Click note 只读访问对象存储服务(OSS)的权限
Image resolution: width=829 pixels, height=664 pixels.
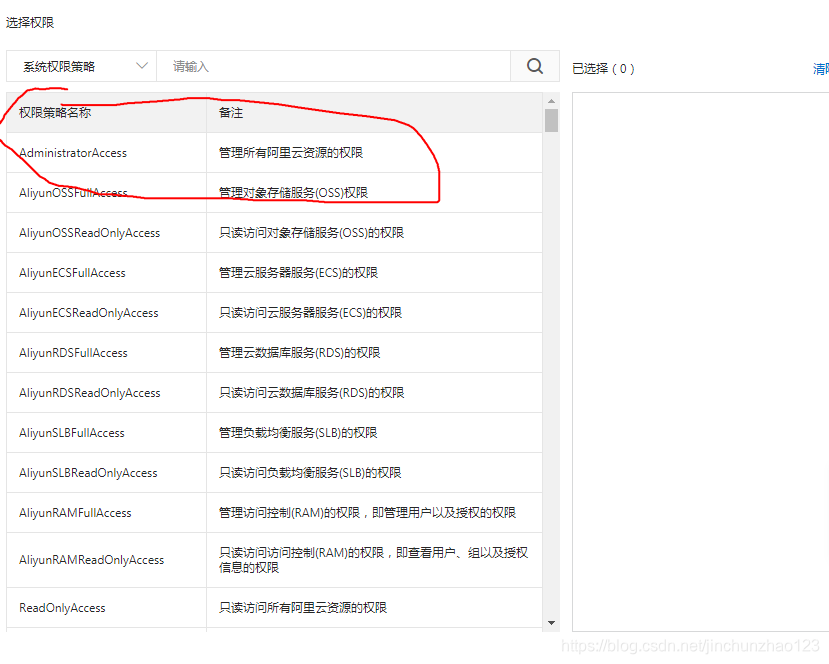point(311,233)
